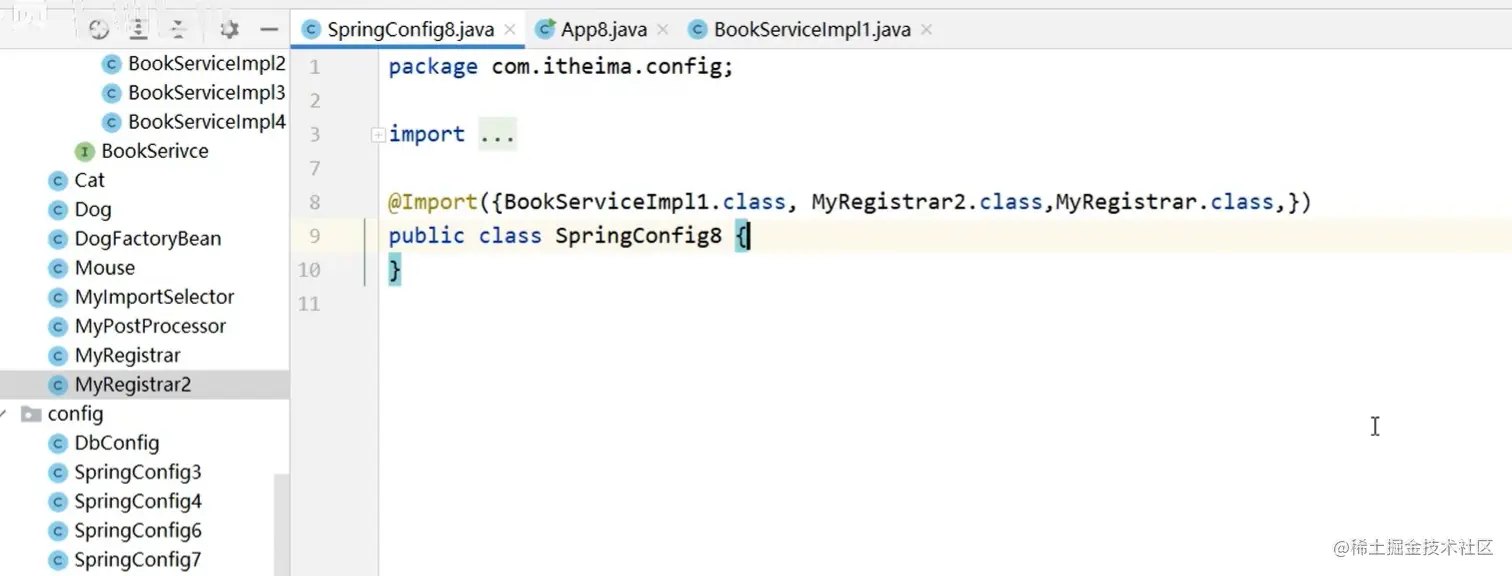Image resolution: width=1512 pixels, height=576 pixels.
Task: Switch to the SpringConfig8.java tab
Action: 410,29
